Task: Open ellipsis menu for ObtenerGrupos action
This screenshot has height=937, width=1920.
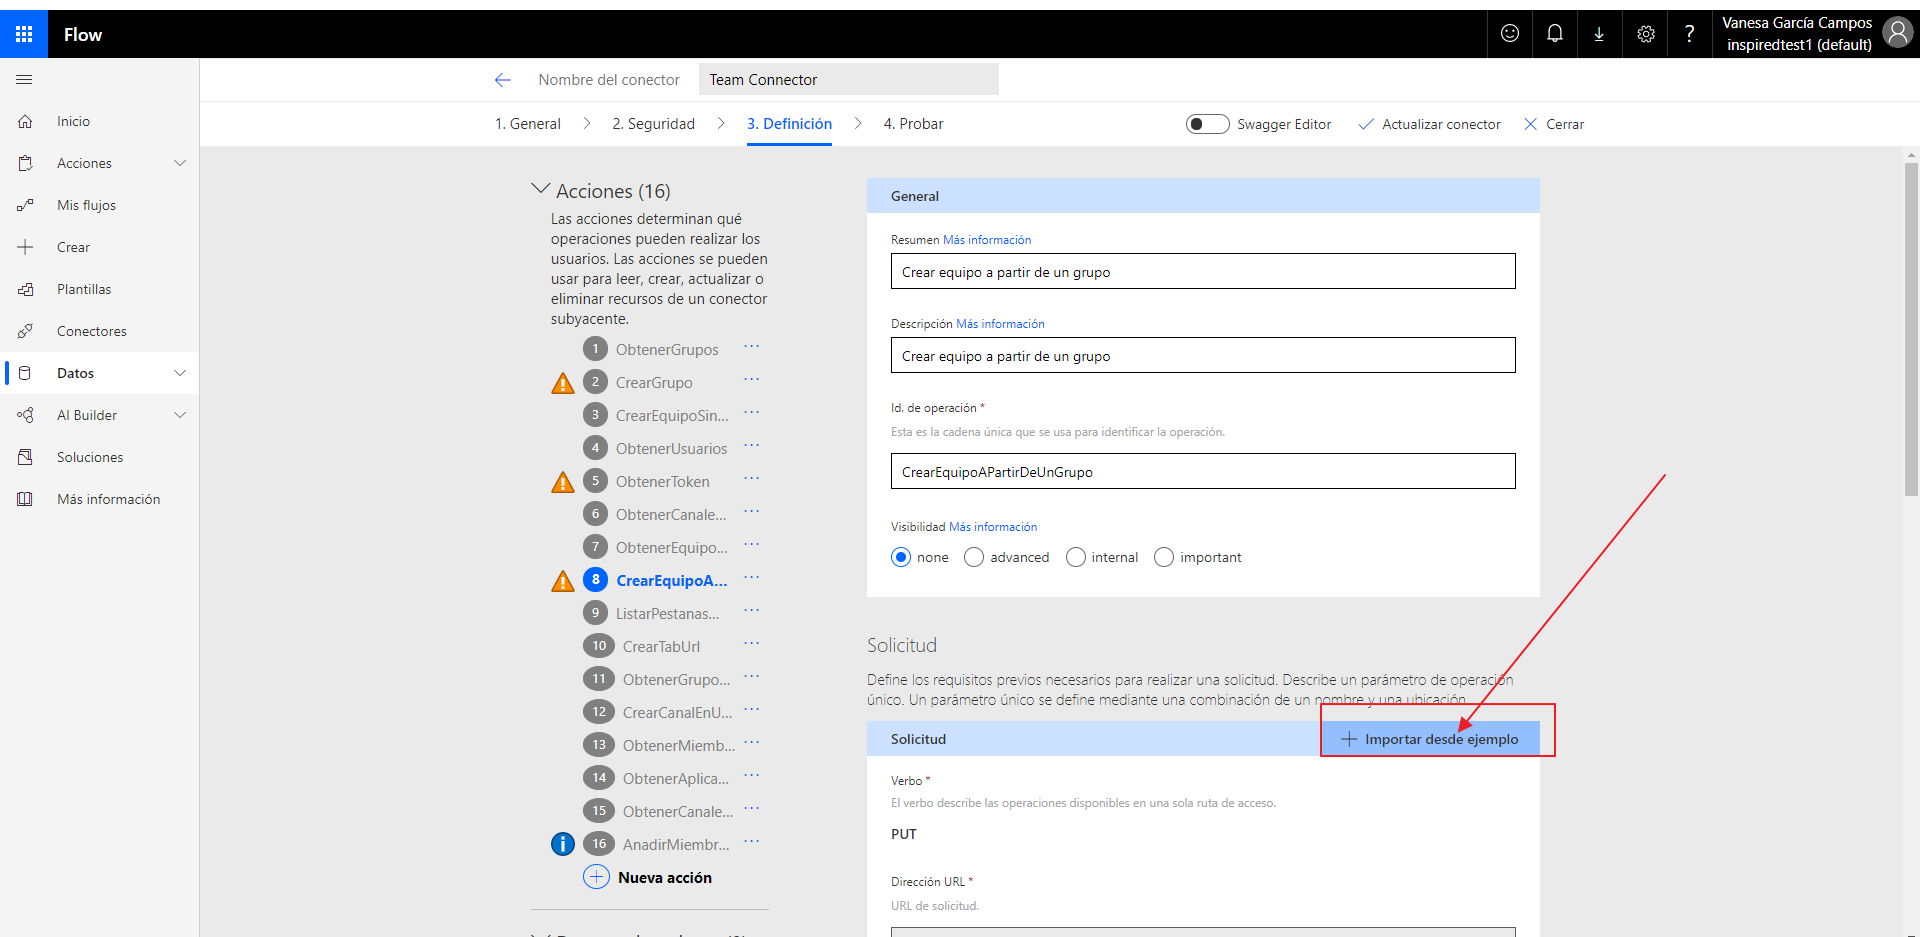Action: click(752, 348)
